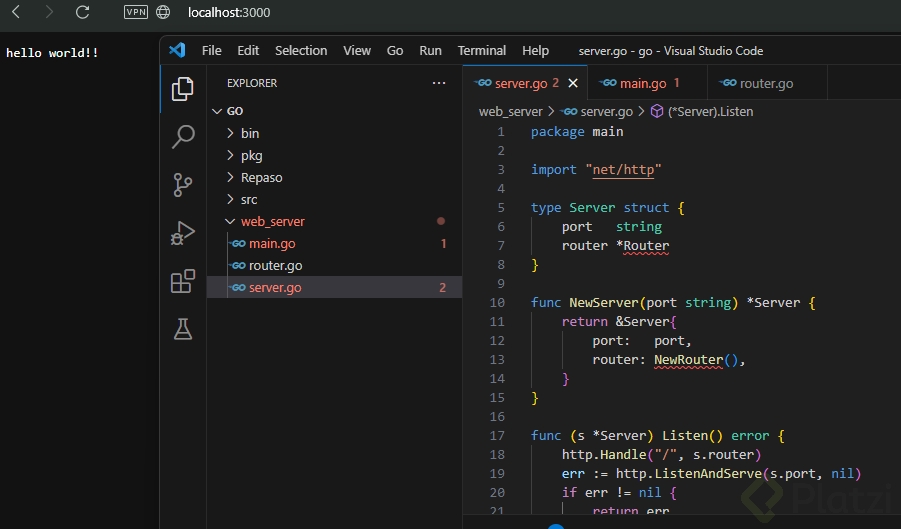
Task: Open the Testing flask icon
Action: click(x=183, y=328)
